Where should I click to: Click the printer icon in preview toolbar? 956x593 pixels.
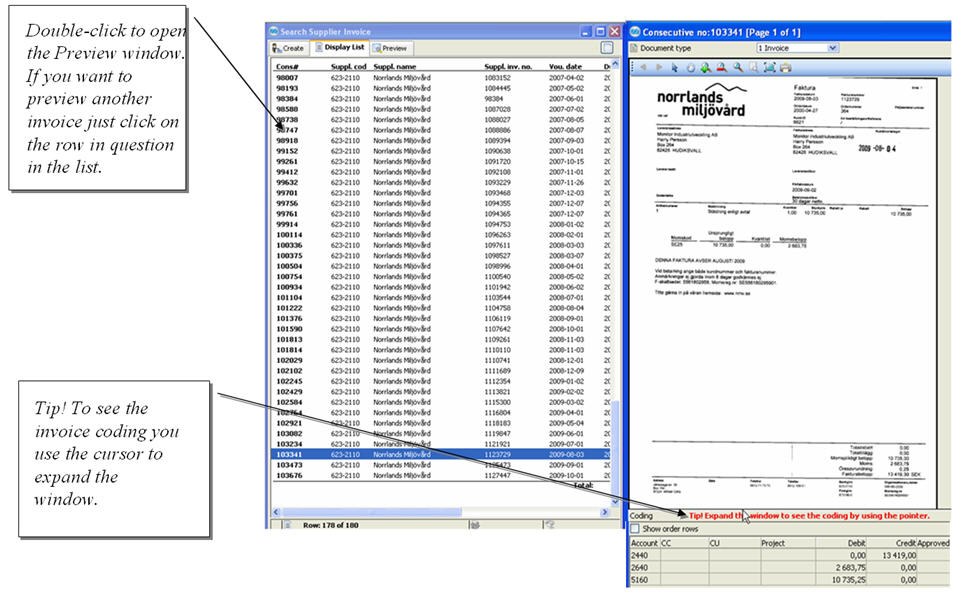click(786, 68)
